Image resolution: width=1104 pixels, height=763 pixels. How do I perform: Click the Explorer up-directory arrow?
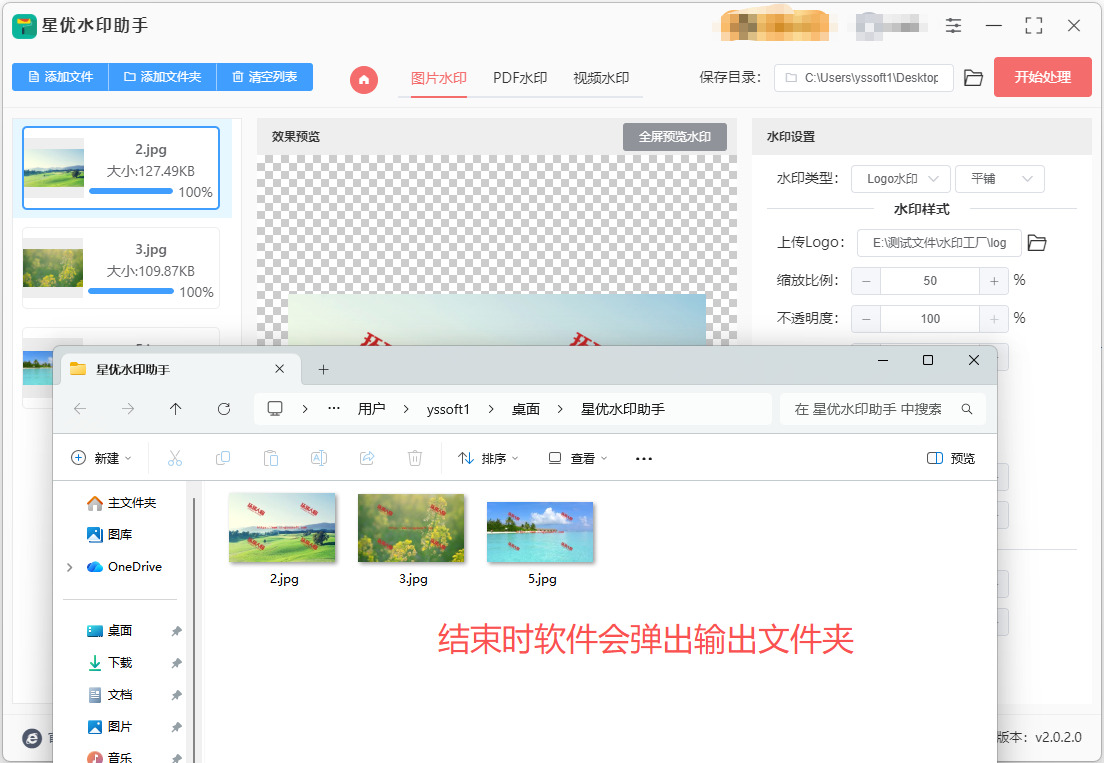click(176, 409)
